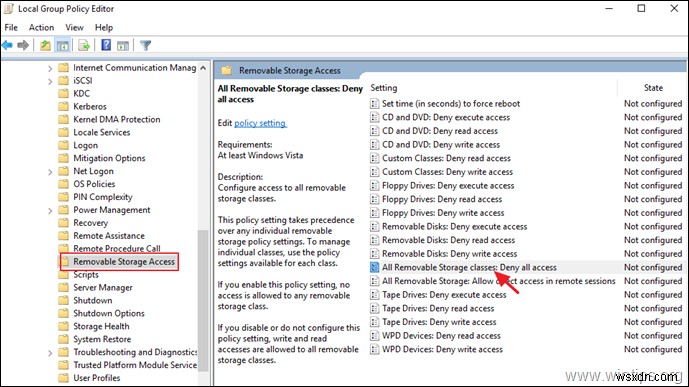Sort by the State column header
The width and height of the screenshot is (689, 387).
(653, 87)
